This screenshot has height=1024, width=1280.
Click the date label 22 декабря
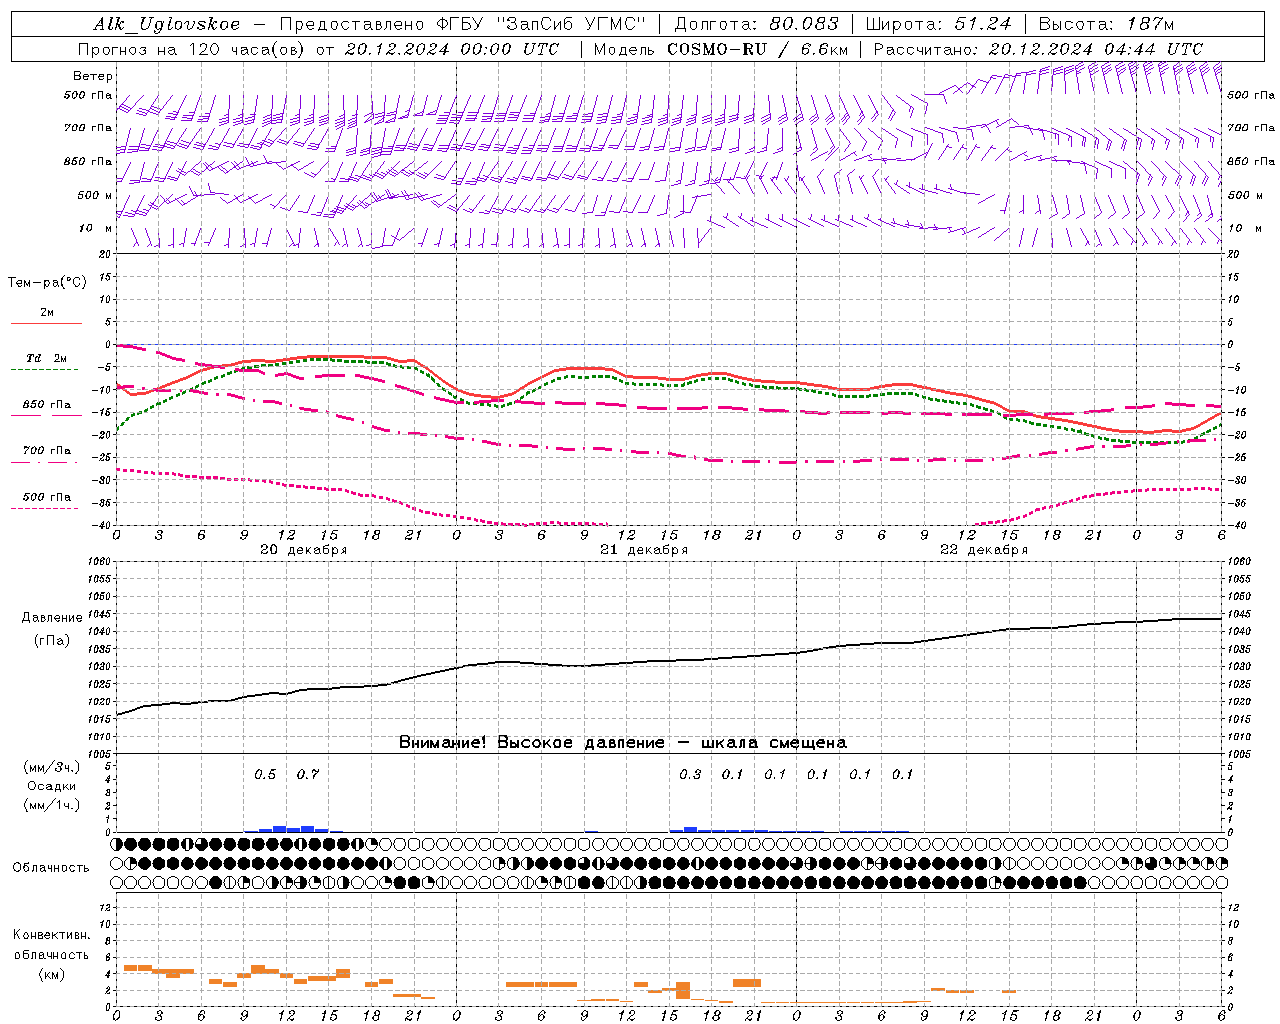pyautogui.click(x=984, y=550)
